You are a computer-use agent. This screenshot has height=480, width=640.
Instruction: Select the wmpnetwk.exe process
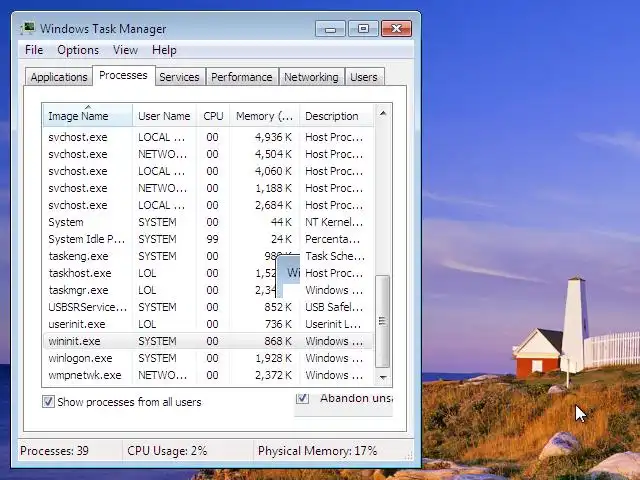(208, 375)
